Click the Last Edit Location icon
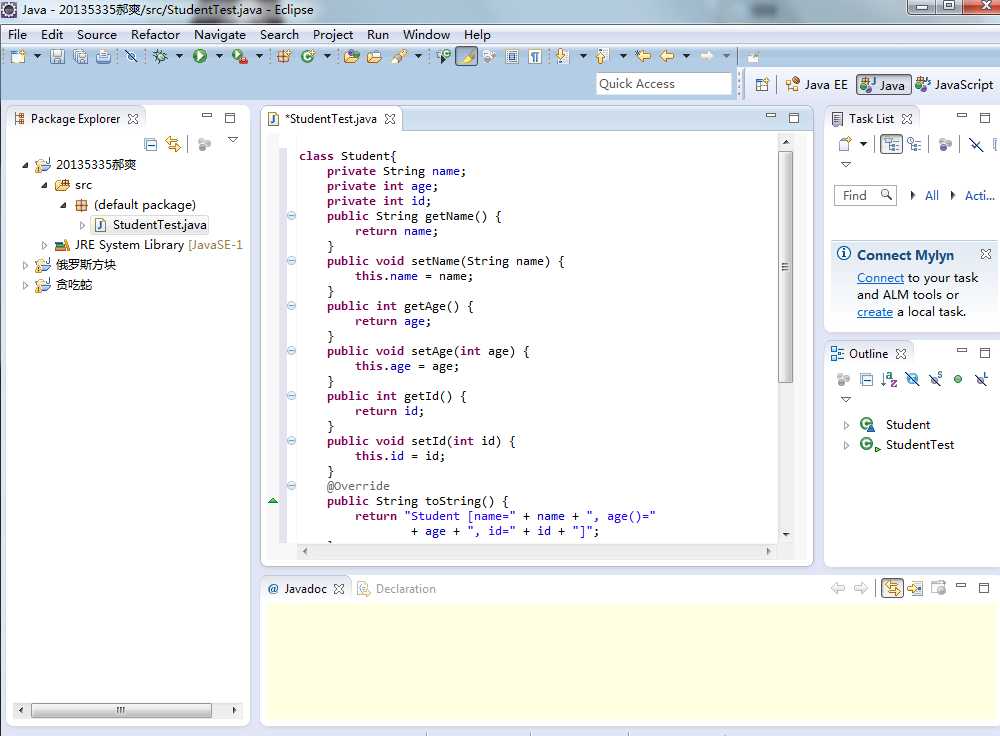The height and width of the screenshot is (736, 1000). coord(643,57)
